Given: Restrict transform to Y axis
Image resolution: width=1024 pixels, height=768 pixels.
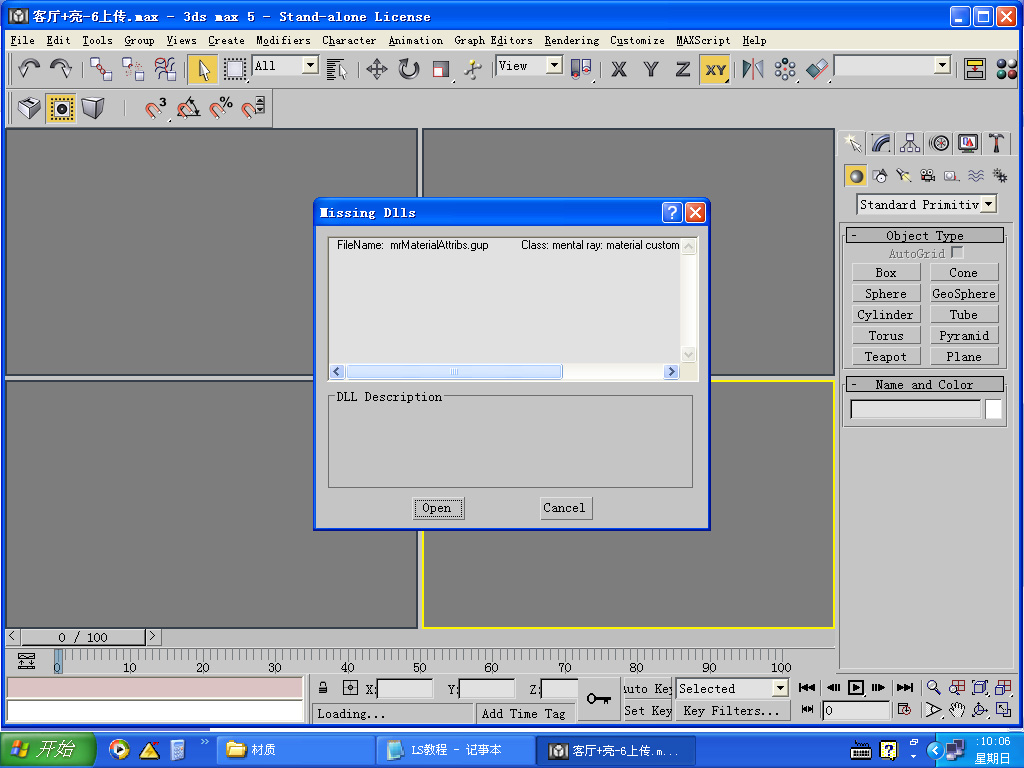Looking at the screenshot, I should coord(651,69).
